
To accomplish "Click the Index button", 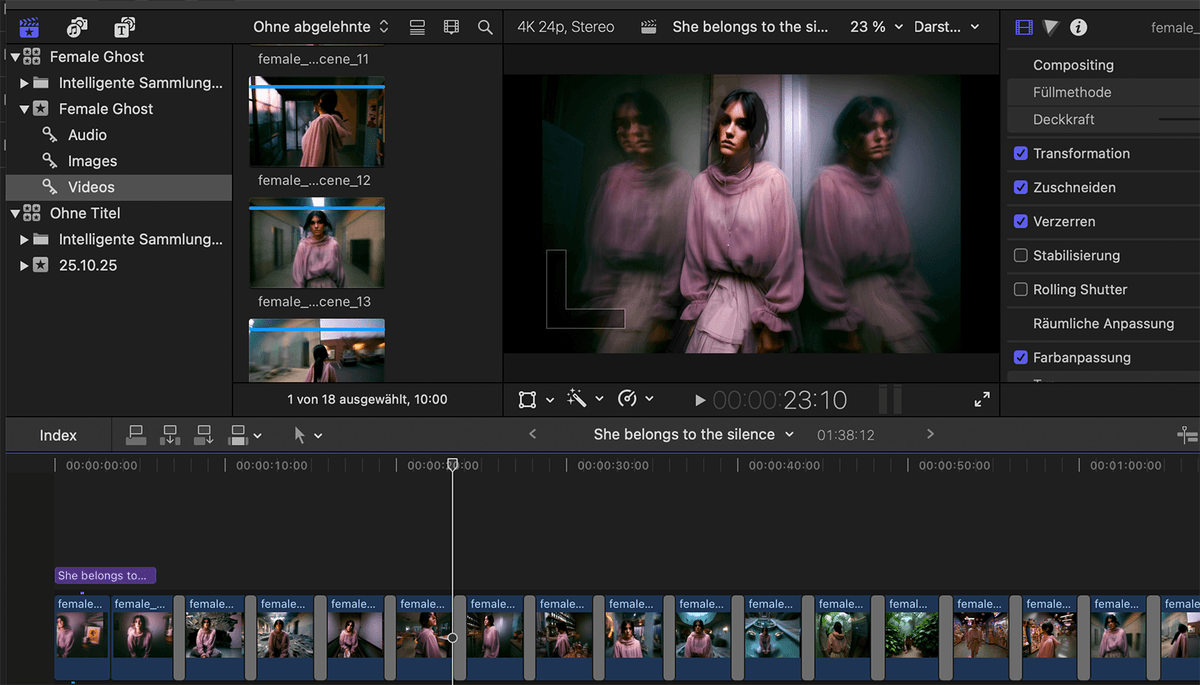I will 58,435.
